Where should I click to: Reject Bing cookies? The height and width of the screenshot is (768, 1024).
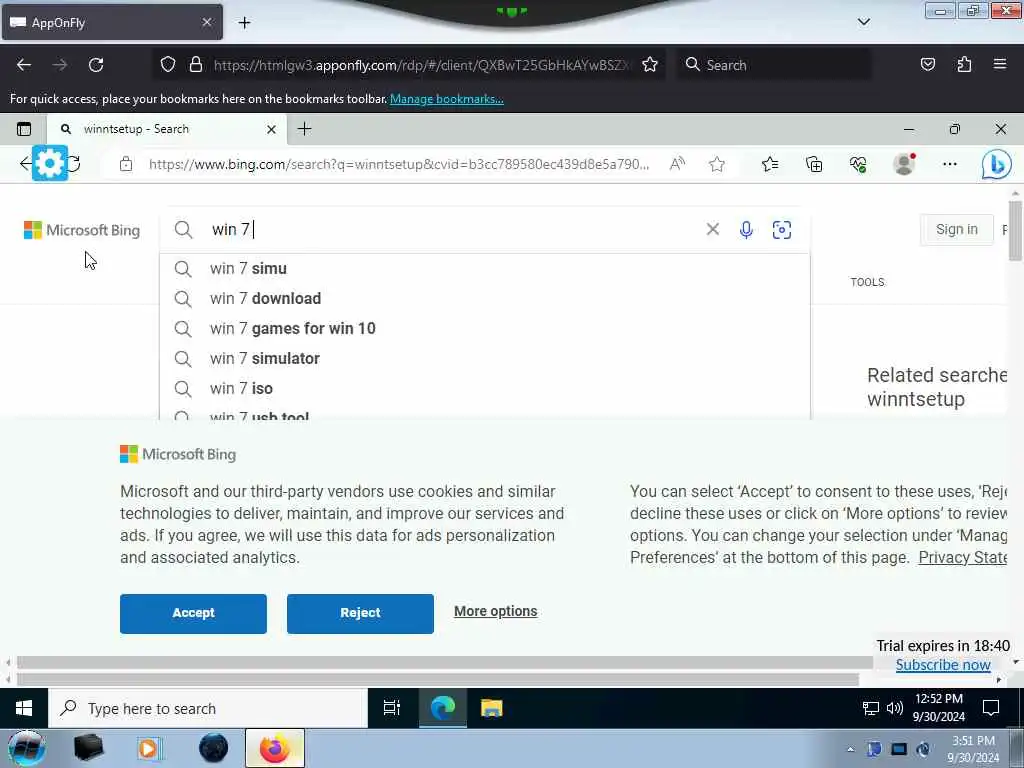[x=360, y=613]
